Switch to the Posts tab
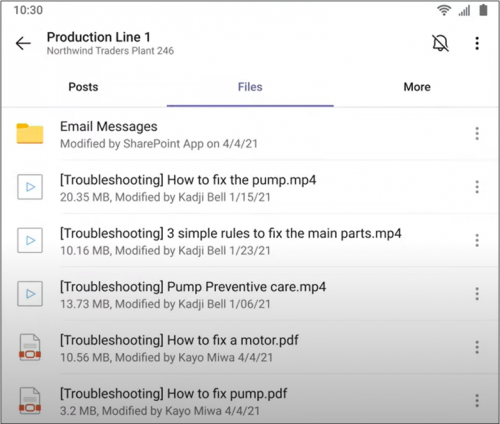This screenshot has width=500, height=424. [x=83, y=87]
